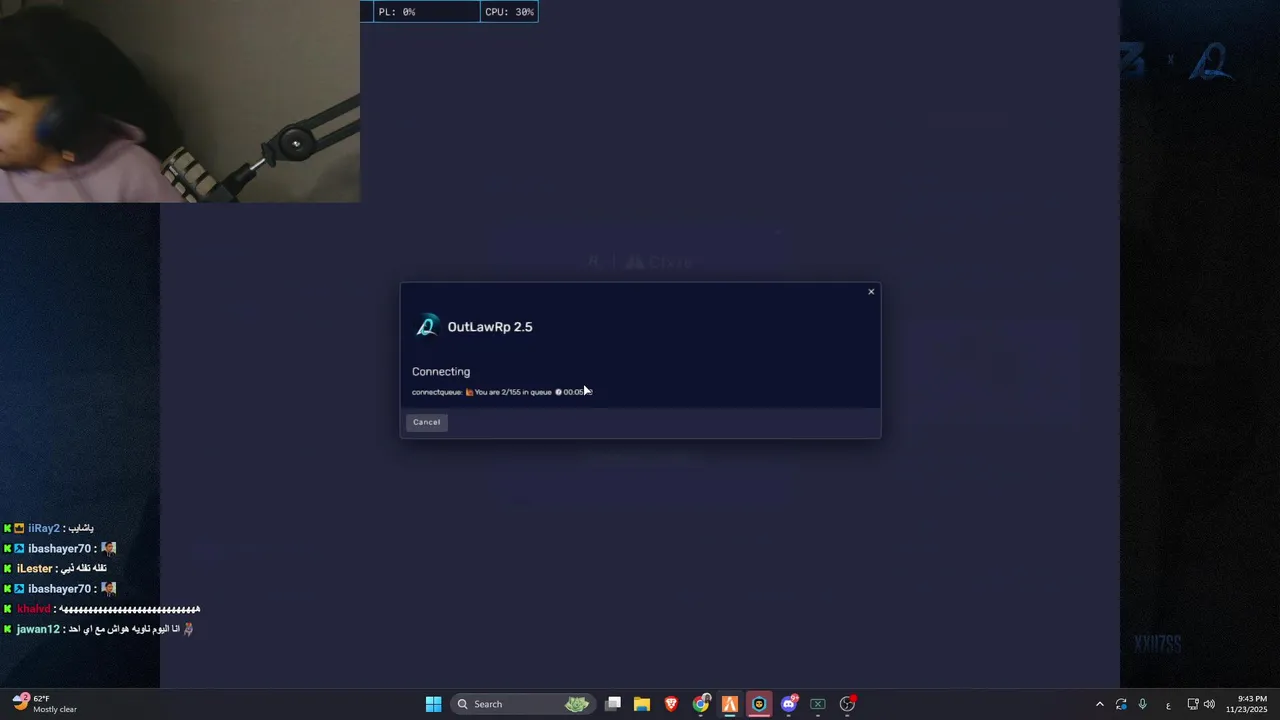The height and width of the screenshot is (720, 1280).
Task: Open the green Xbox-style taskbar app
Action: point(818,704)
